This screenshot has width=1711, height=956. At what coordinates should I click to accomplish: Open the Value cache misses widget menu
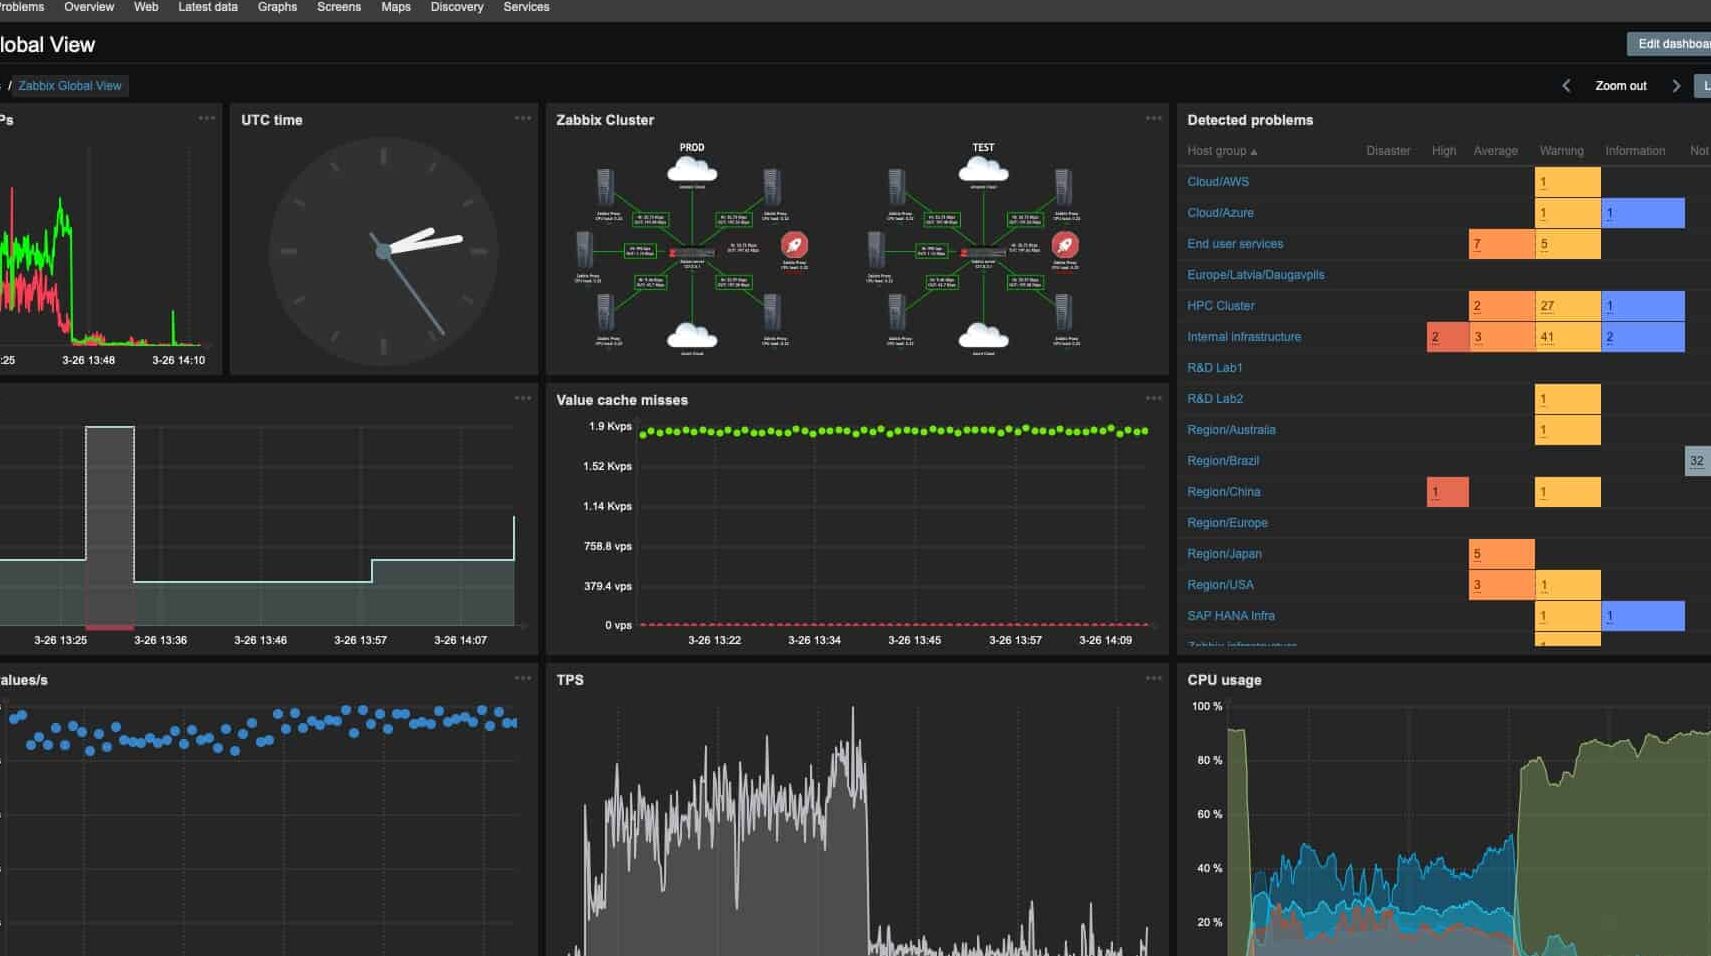[1153, 398]
